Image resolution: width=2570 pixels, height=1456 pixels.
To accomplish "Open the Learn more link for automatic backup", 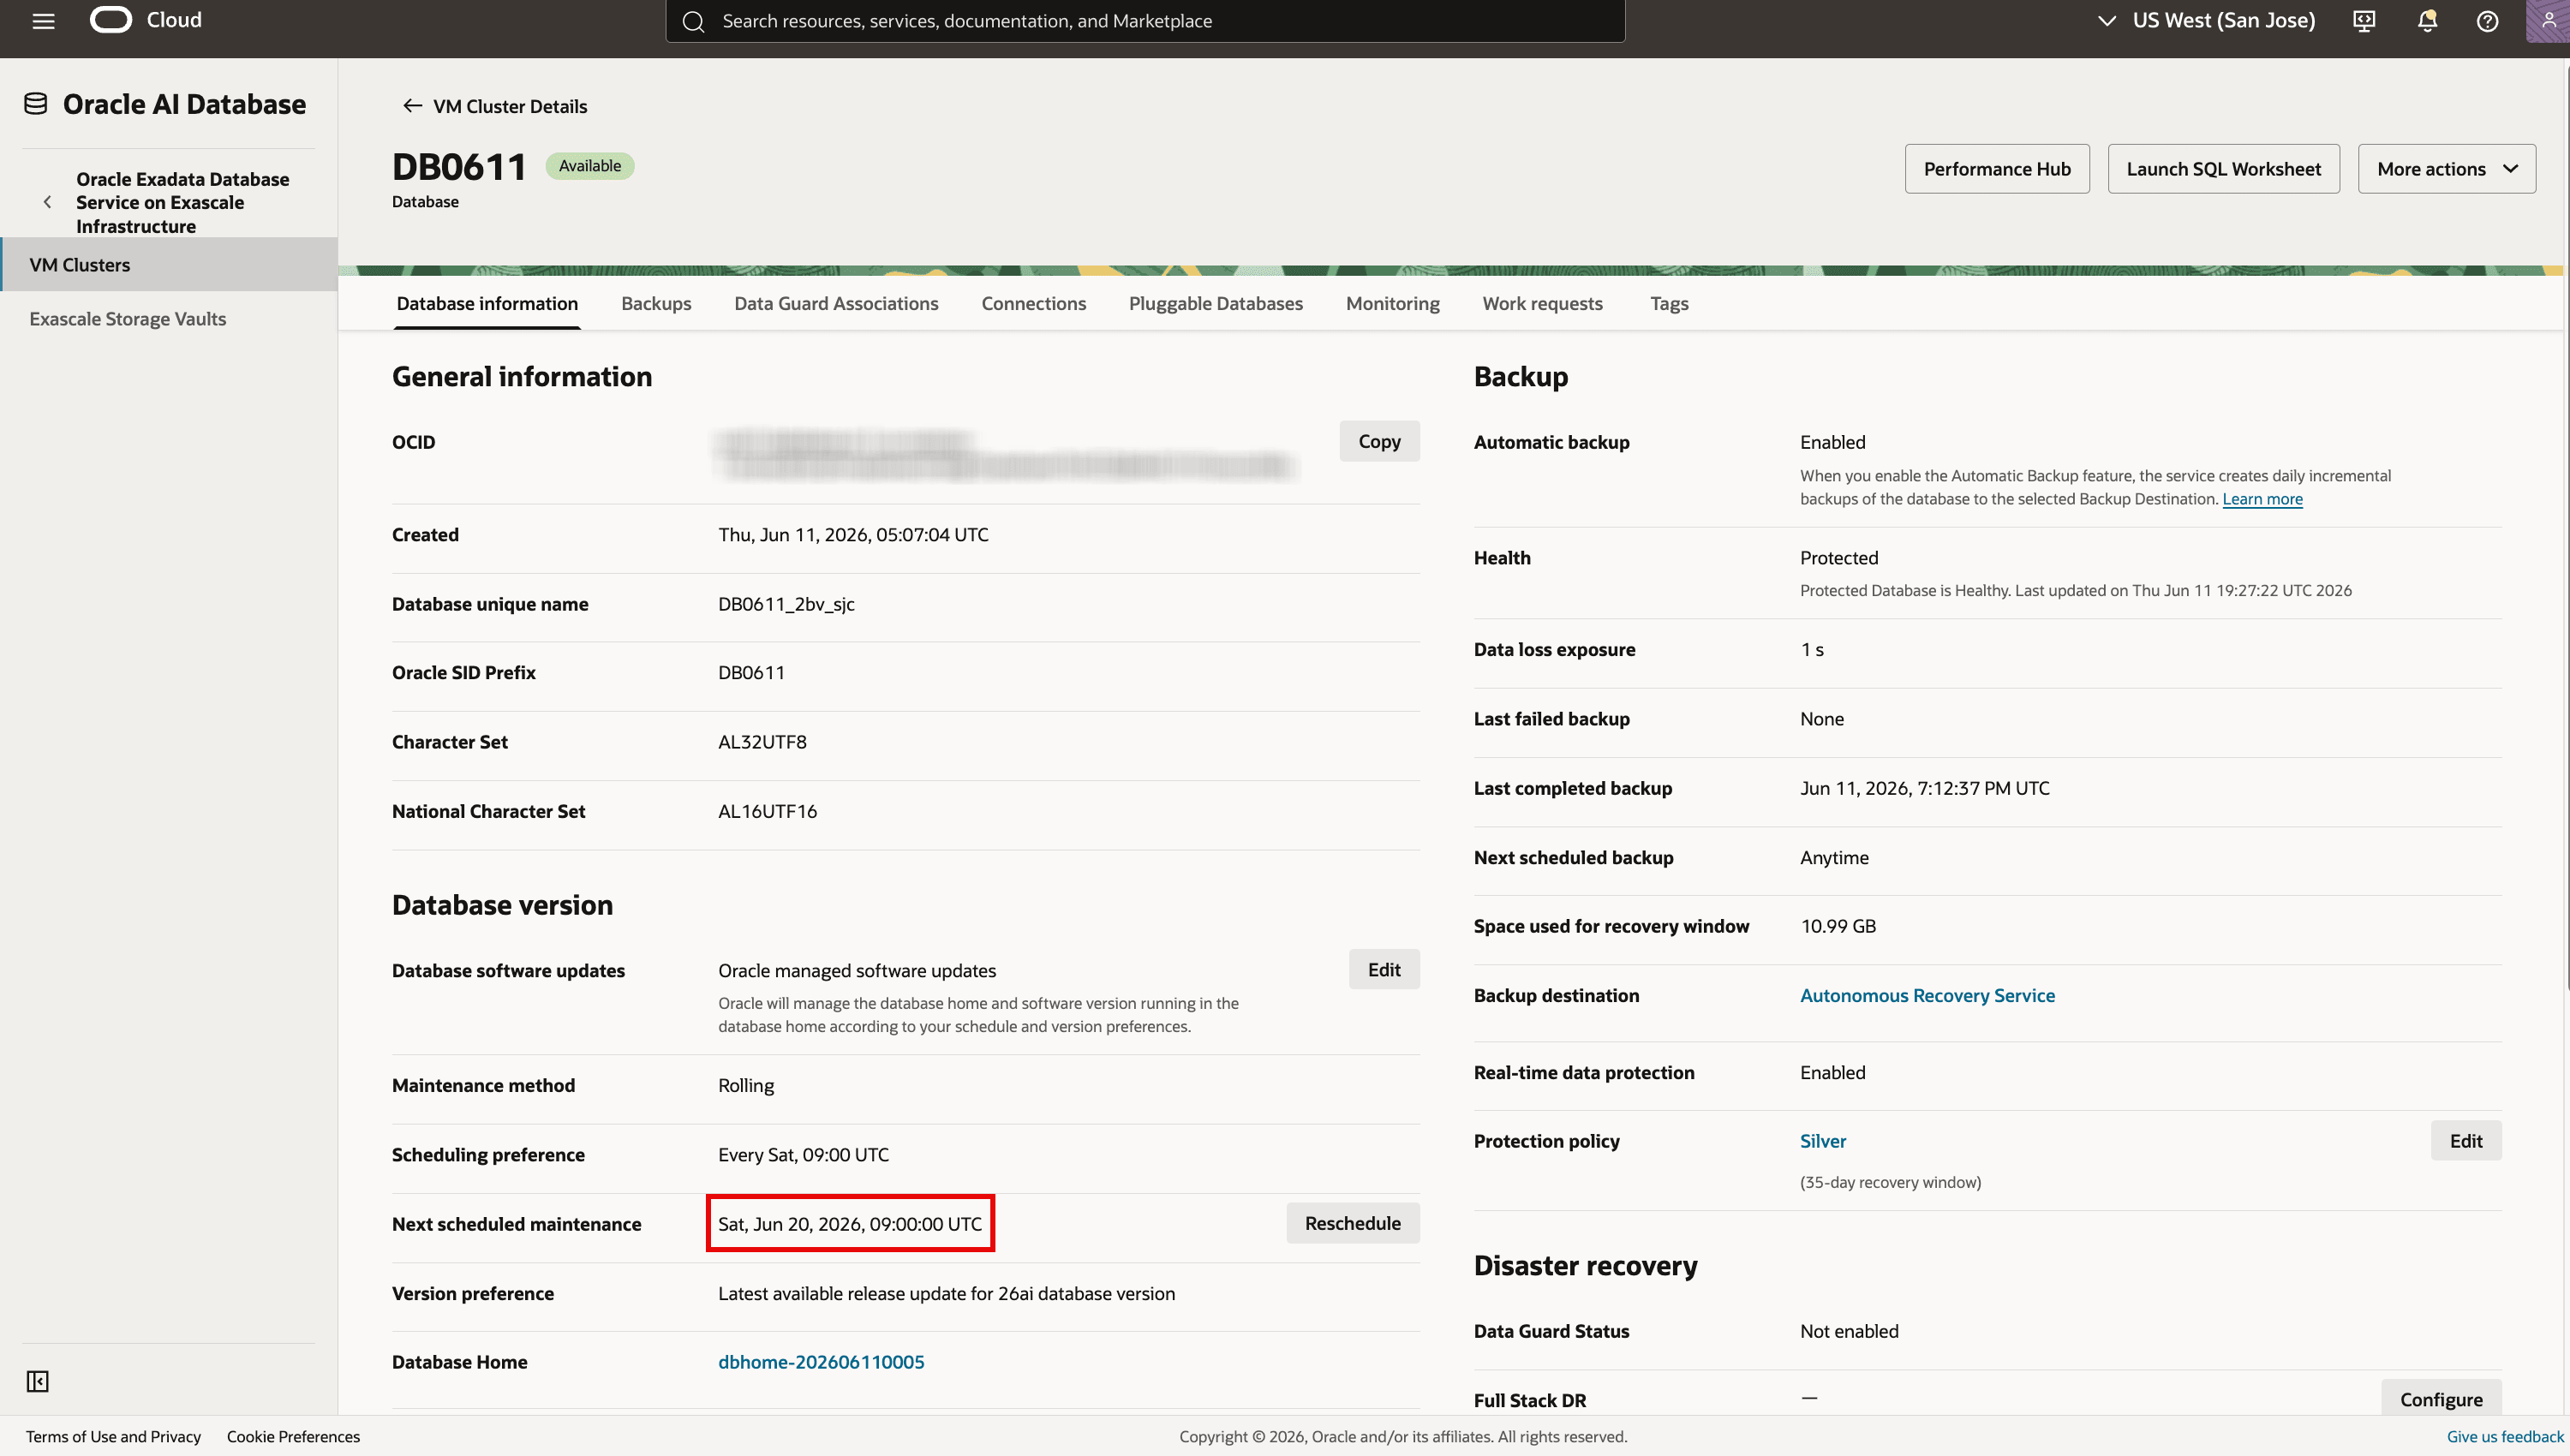I will [x=2262, y=499].
